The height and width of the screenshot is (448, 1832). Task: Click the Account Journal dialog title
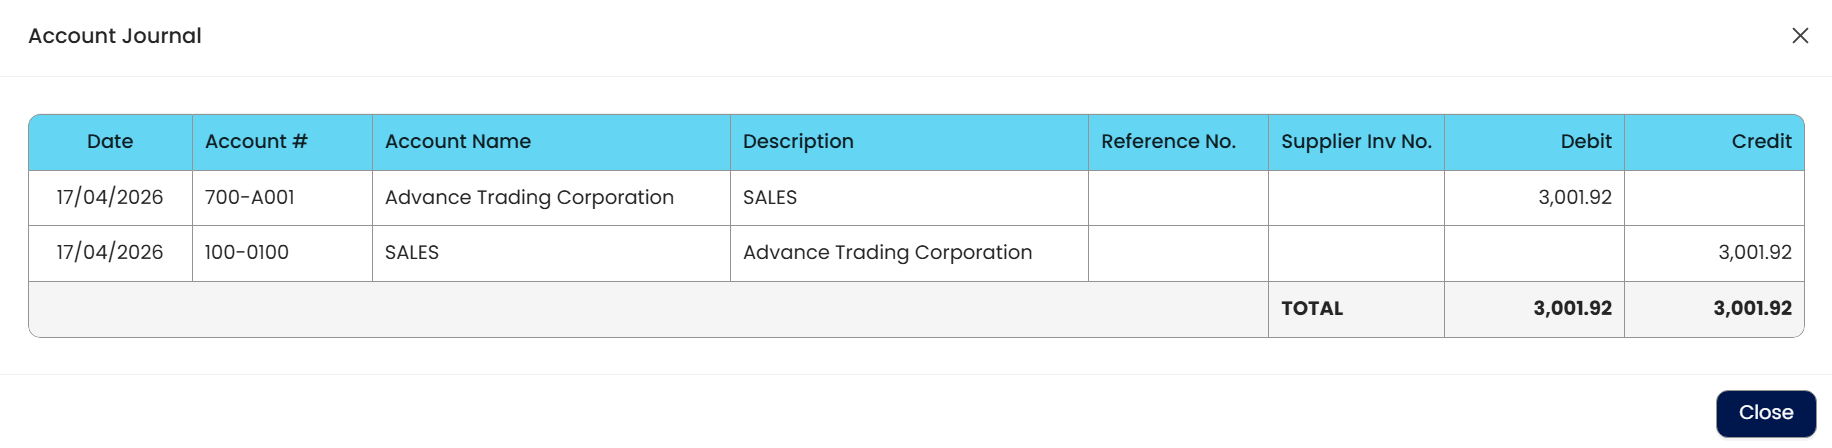point(115,36)
